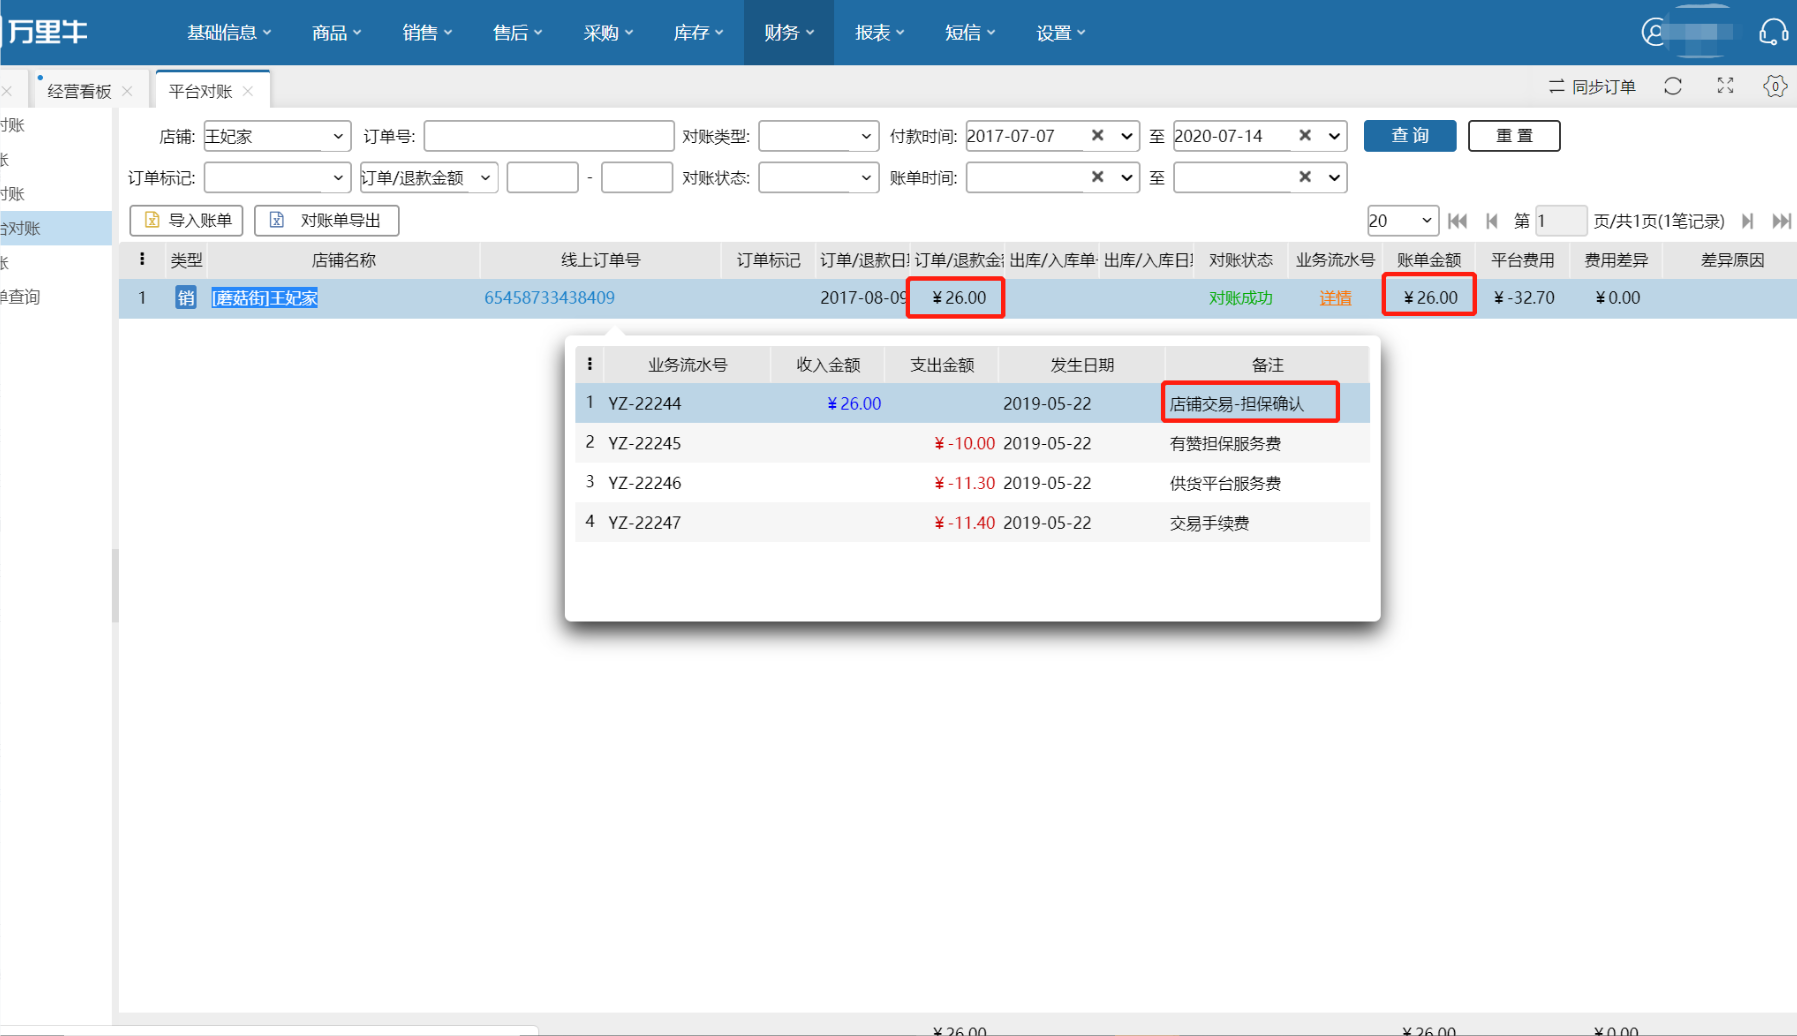Open the 店铺 dropdown showing 王妃家
Image resolution: width=1797 pixels, height=1036 pixels.
click(x=277, y=136)
